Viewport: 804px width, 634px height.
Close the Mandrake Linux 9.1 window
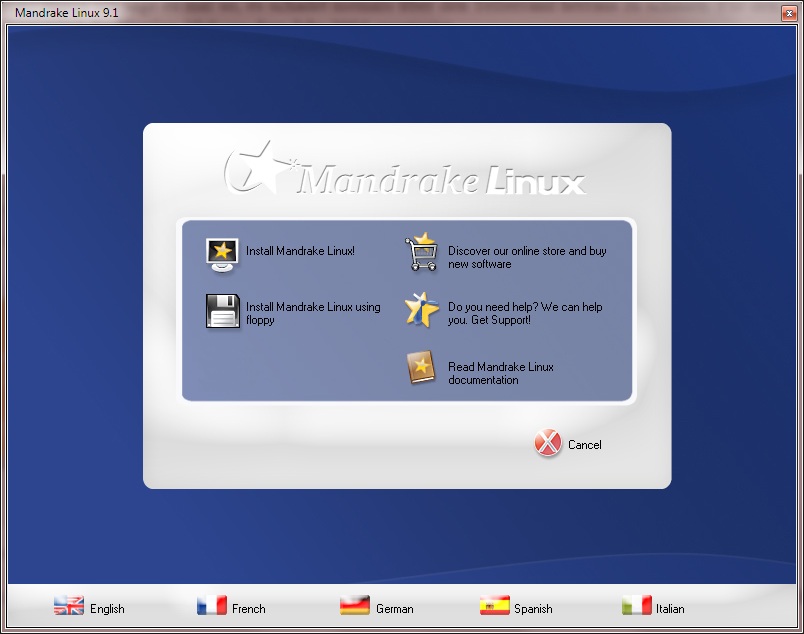[789, 13]
